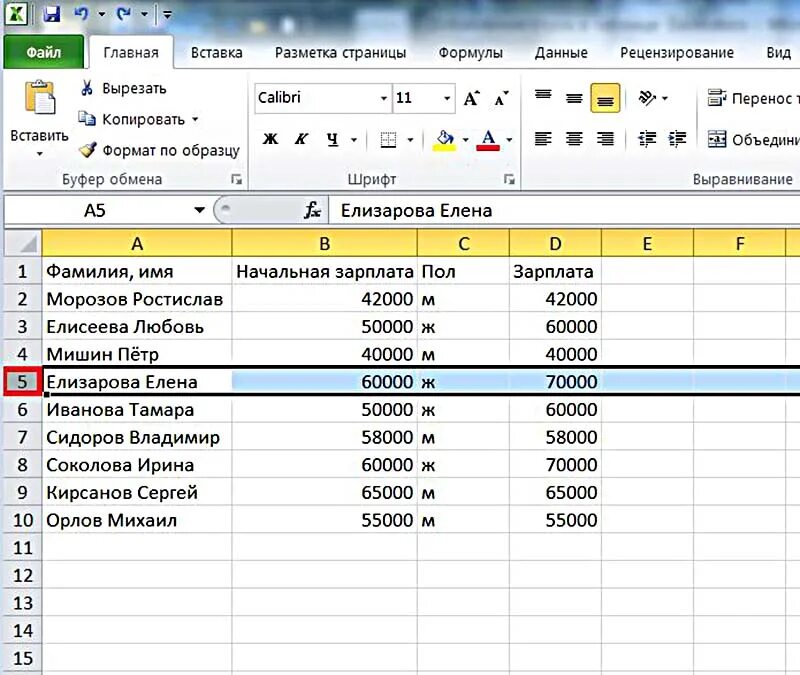Expand the fill color dropdown arrow
Screen dimensions: 800x675
point(465,139)
